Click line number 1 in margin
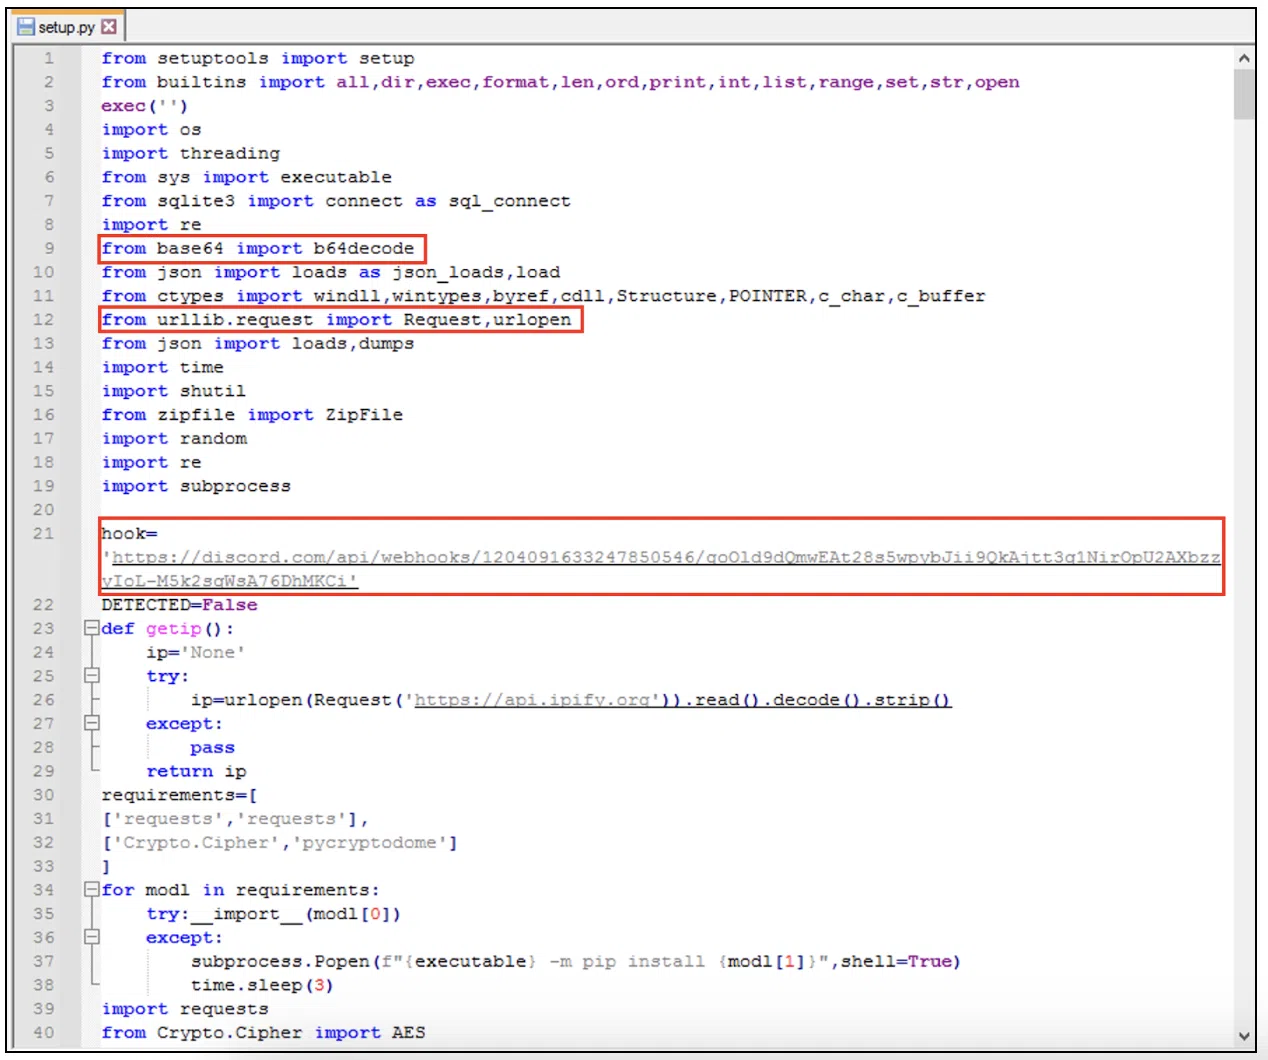 pos(48,58)
